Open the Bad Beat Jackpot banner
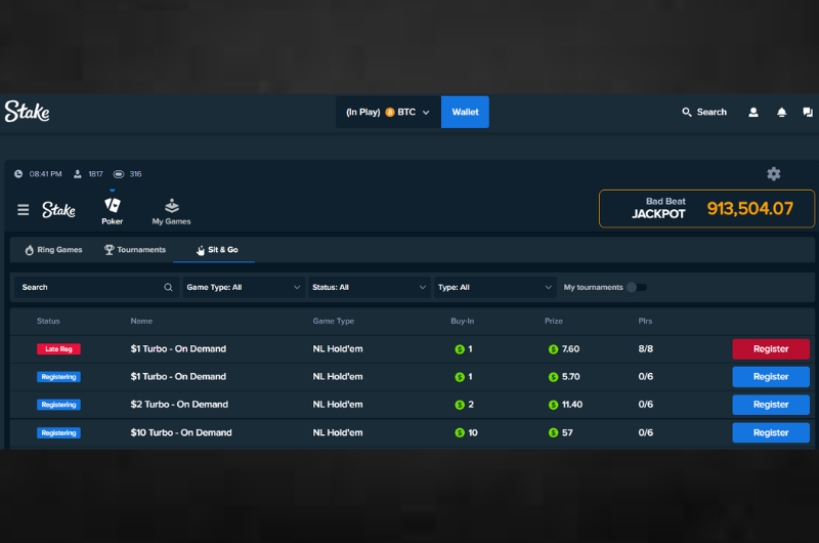The image size is (819, 543). pyautogui.click(x=707, y=209)
